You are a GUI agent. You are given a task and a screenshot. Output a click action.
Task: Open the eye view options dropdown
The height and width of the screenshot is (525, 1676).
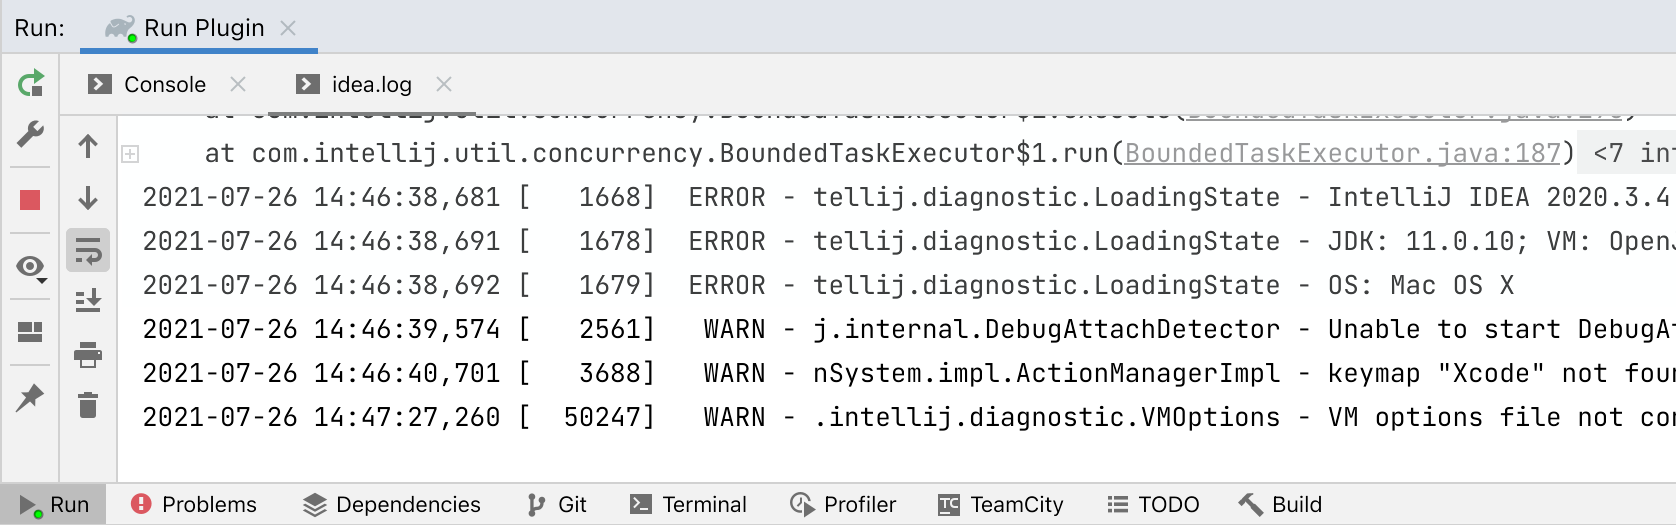coord(31,267)
